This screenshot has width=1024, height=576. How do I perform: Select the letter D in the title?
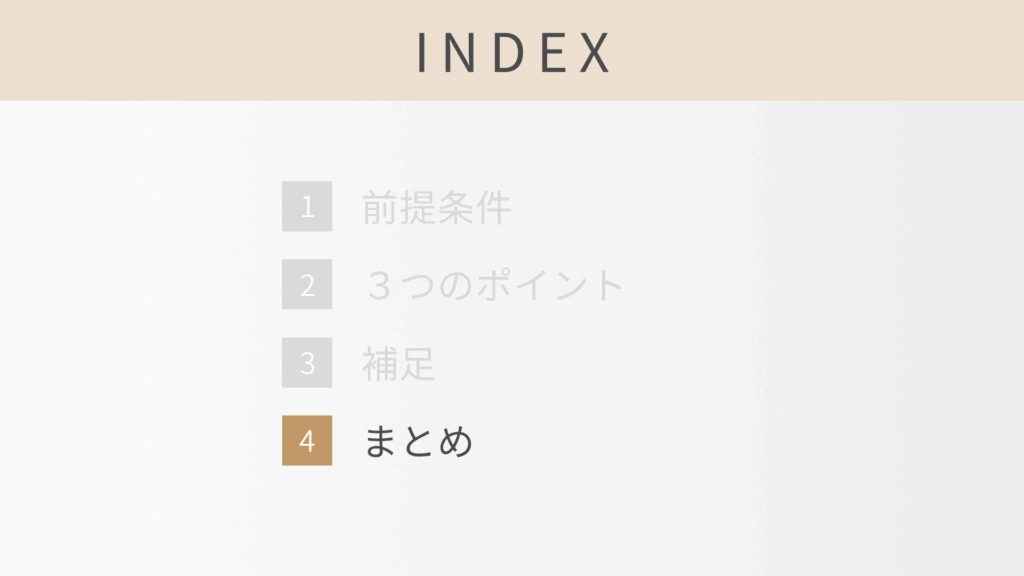coord(509,52)
